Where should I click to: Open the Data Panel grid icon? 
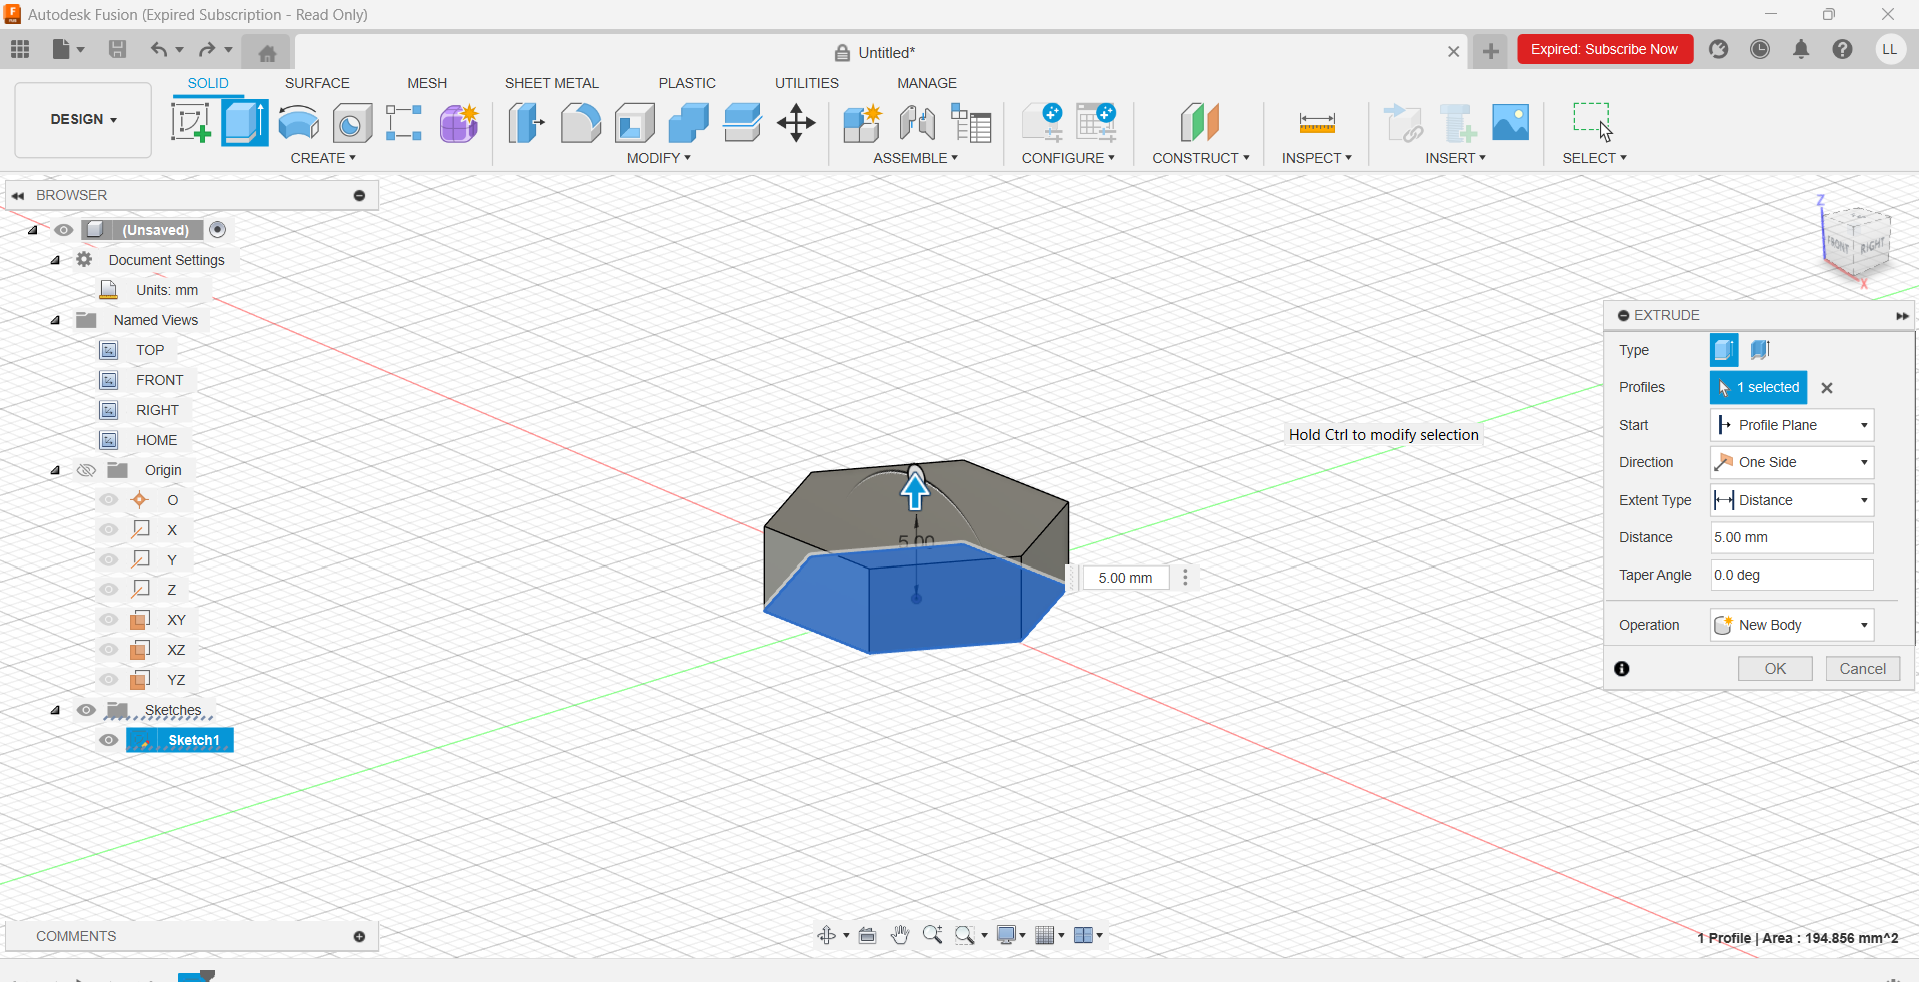point(20,49)
